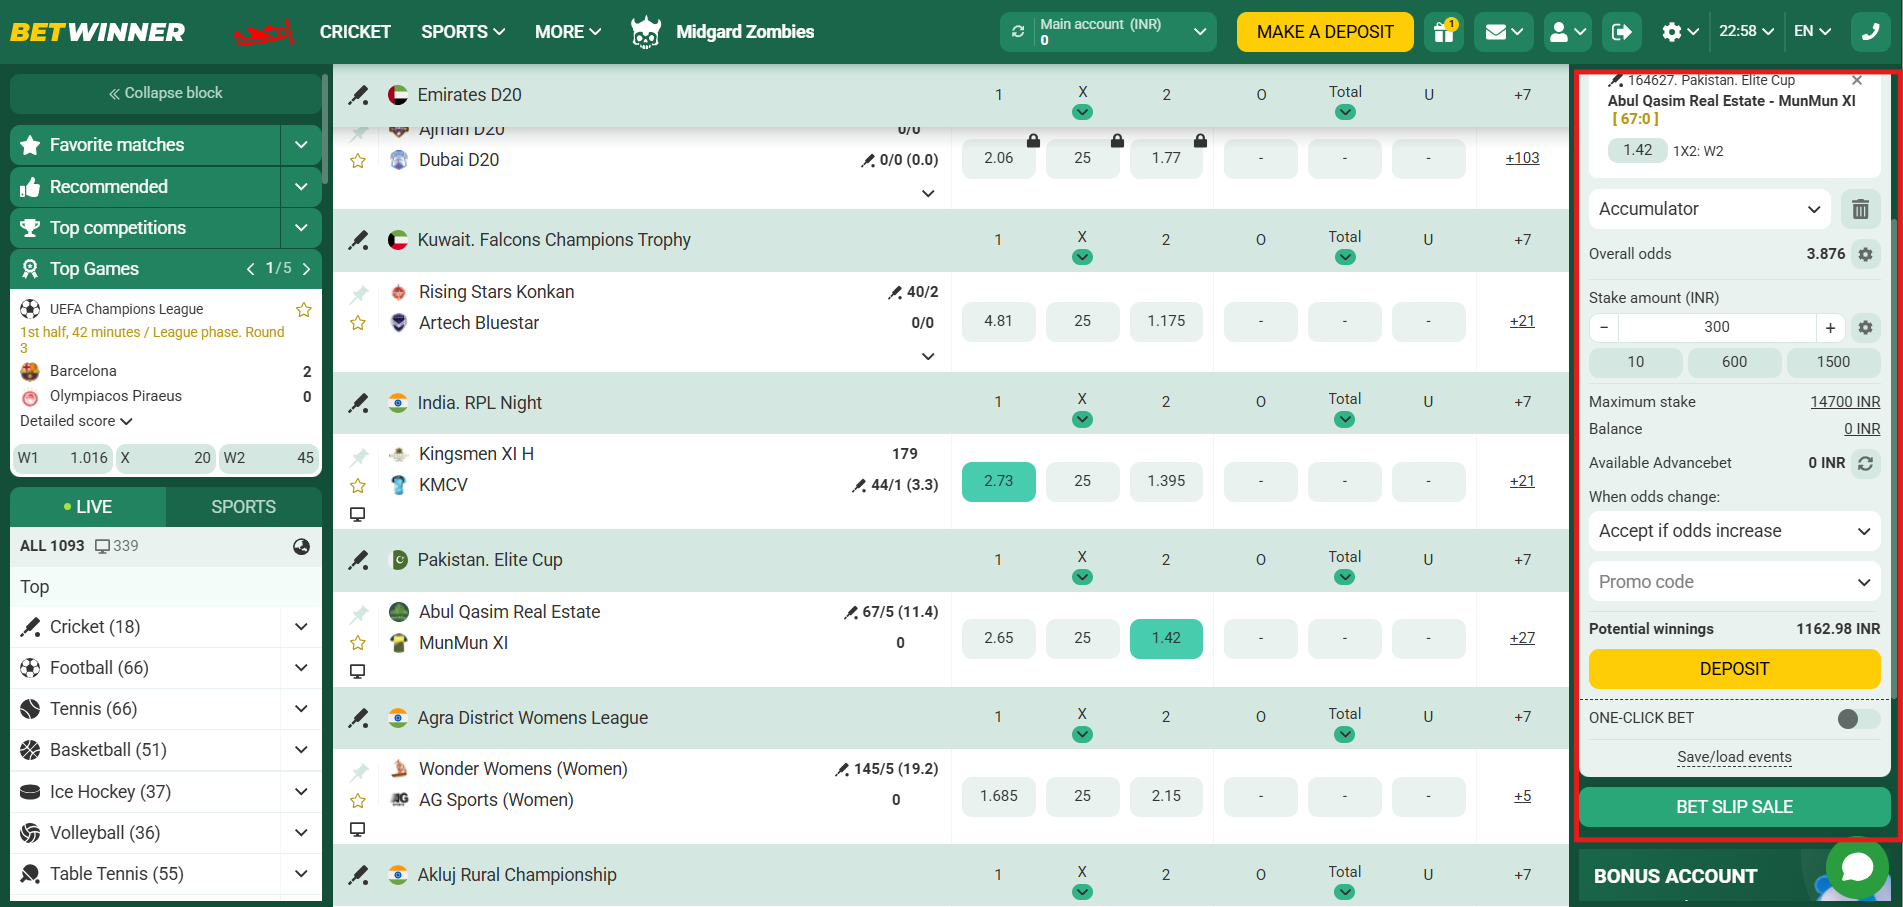Click the phone contact icon in the header
The width and height of the screenshot is (1903, 907).
[x=1869, y=31]
